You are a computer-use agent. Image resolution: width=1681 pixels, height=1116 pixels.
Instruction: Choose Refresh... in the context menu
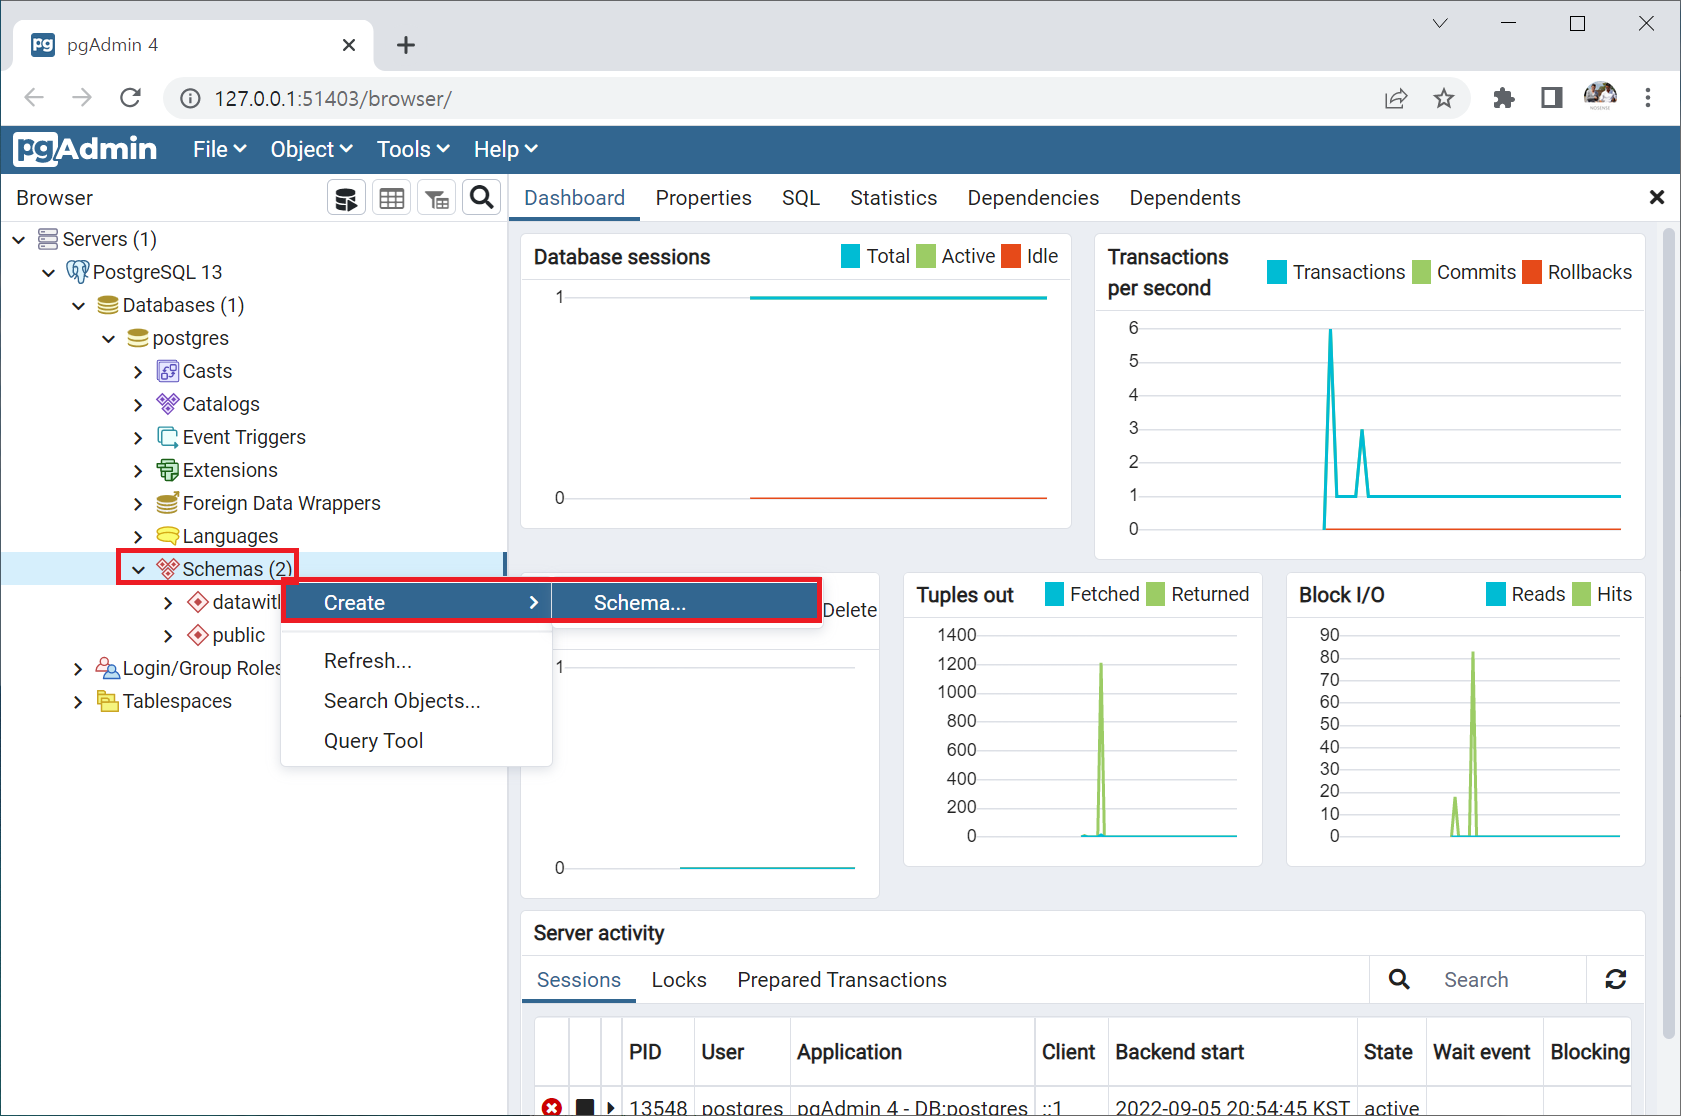tap(367, 661)
